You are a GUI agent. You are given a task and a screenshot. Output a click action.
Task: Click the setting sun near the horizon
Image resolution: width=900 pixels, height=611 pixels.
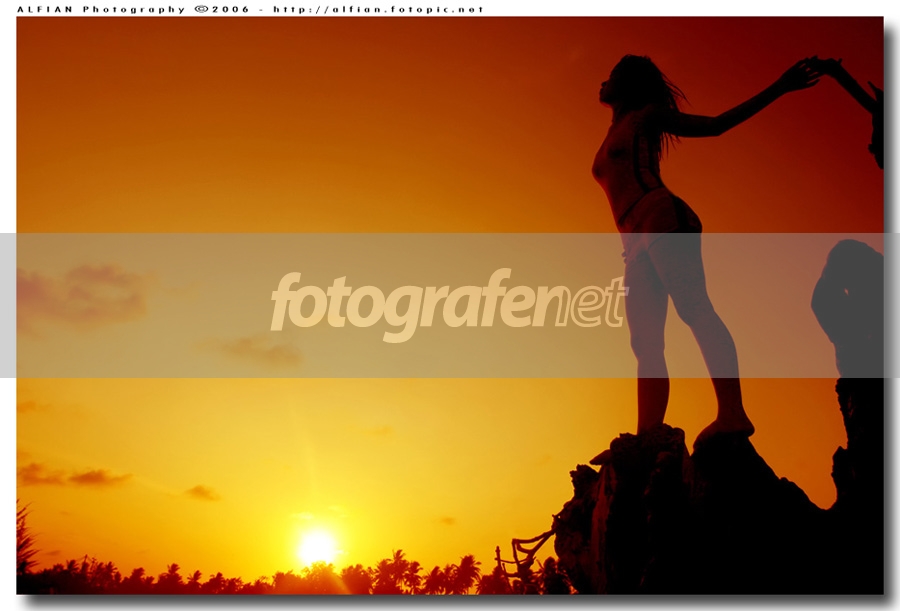pyautogui.click(x=317, y=547)
